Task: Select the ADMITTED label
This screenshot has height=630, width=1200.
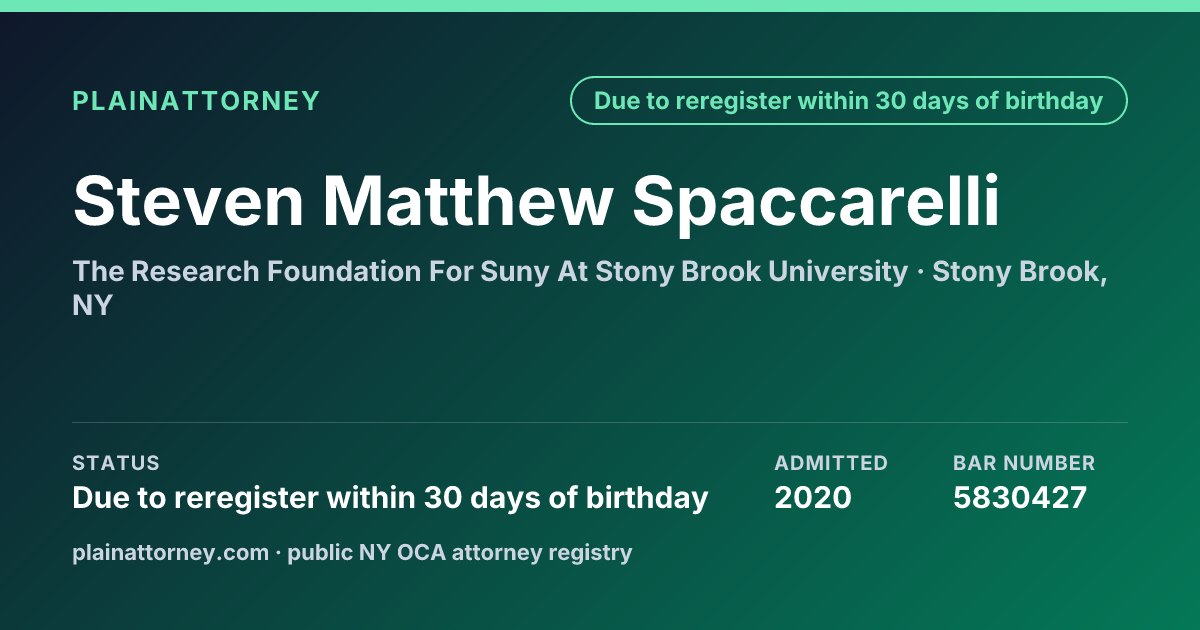Action: 831,463
